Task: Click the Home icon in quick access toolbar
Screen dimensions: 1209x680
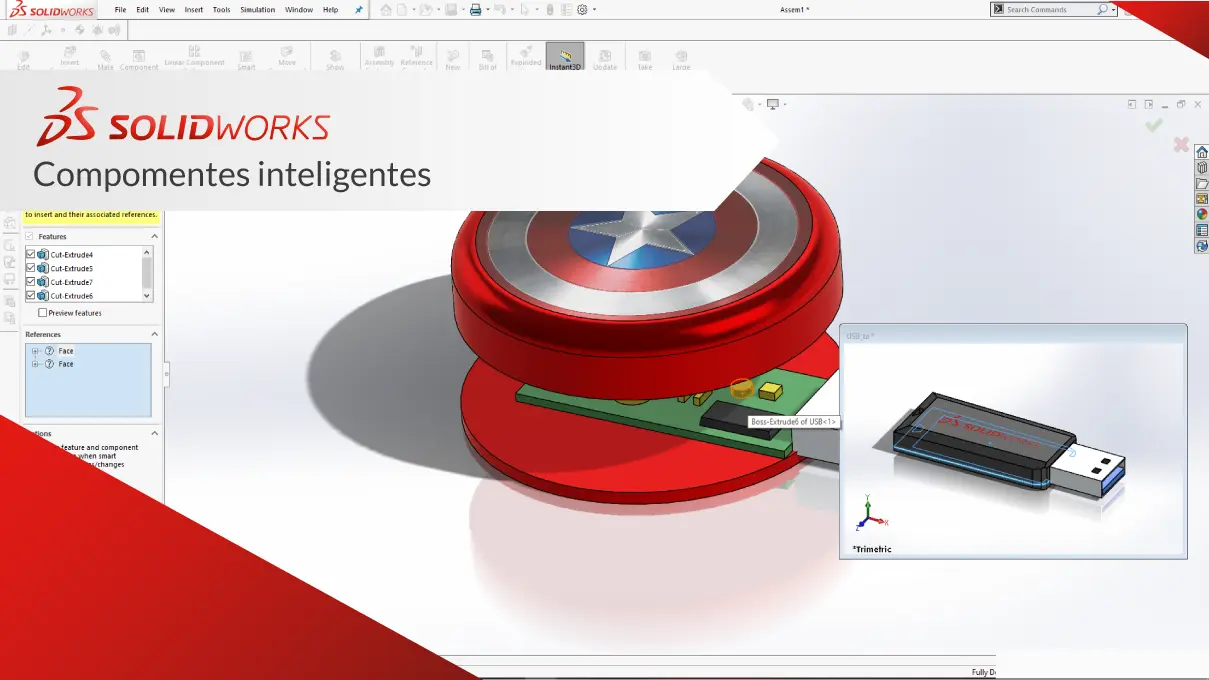Action: tap(386, 10)
